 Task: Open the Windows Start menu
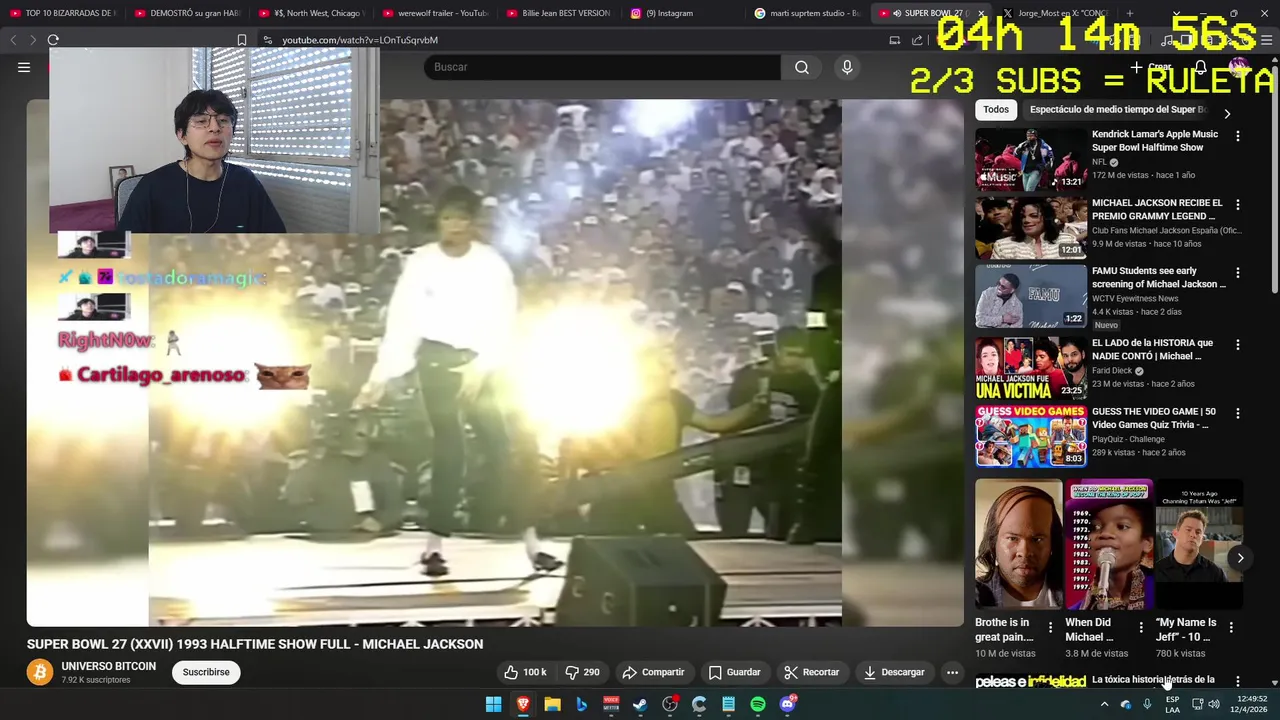(x=493, y=704)
